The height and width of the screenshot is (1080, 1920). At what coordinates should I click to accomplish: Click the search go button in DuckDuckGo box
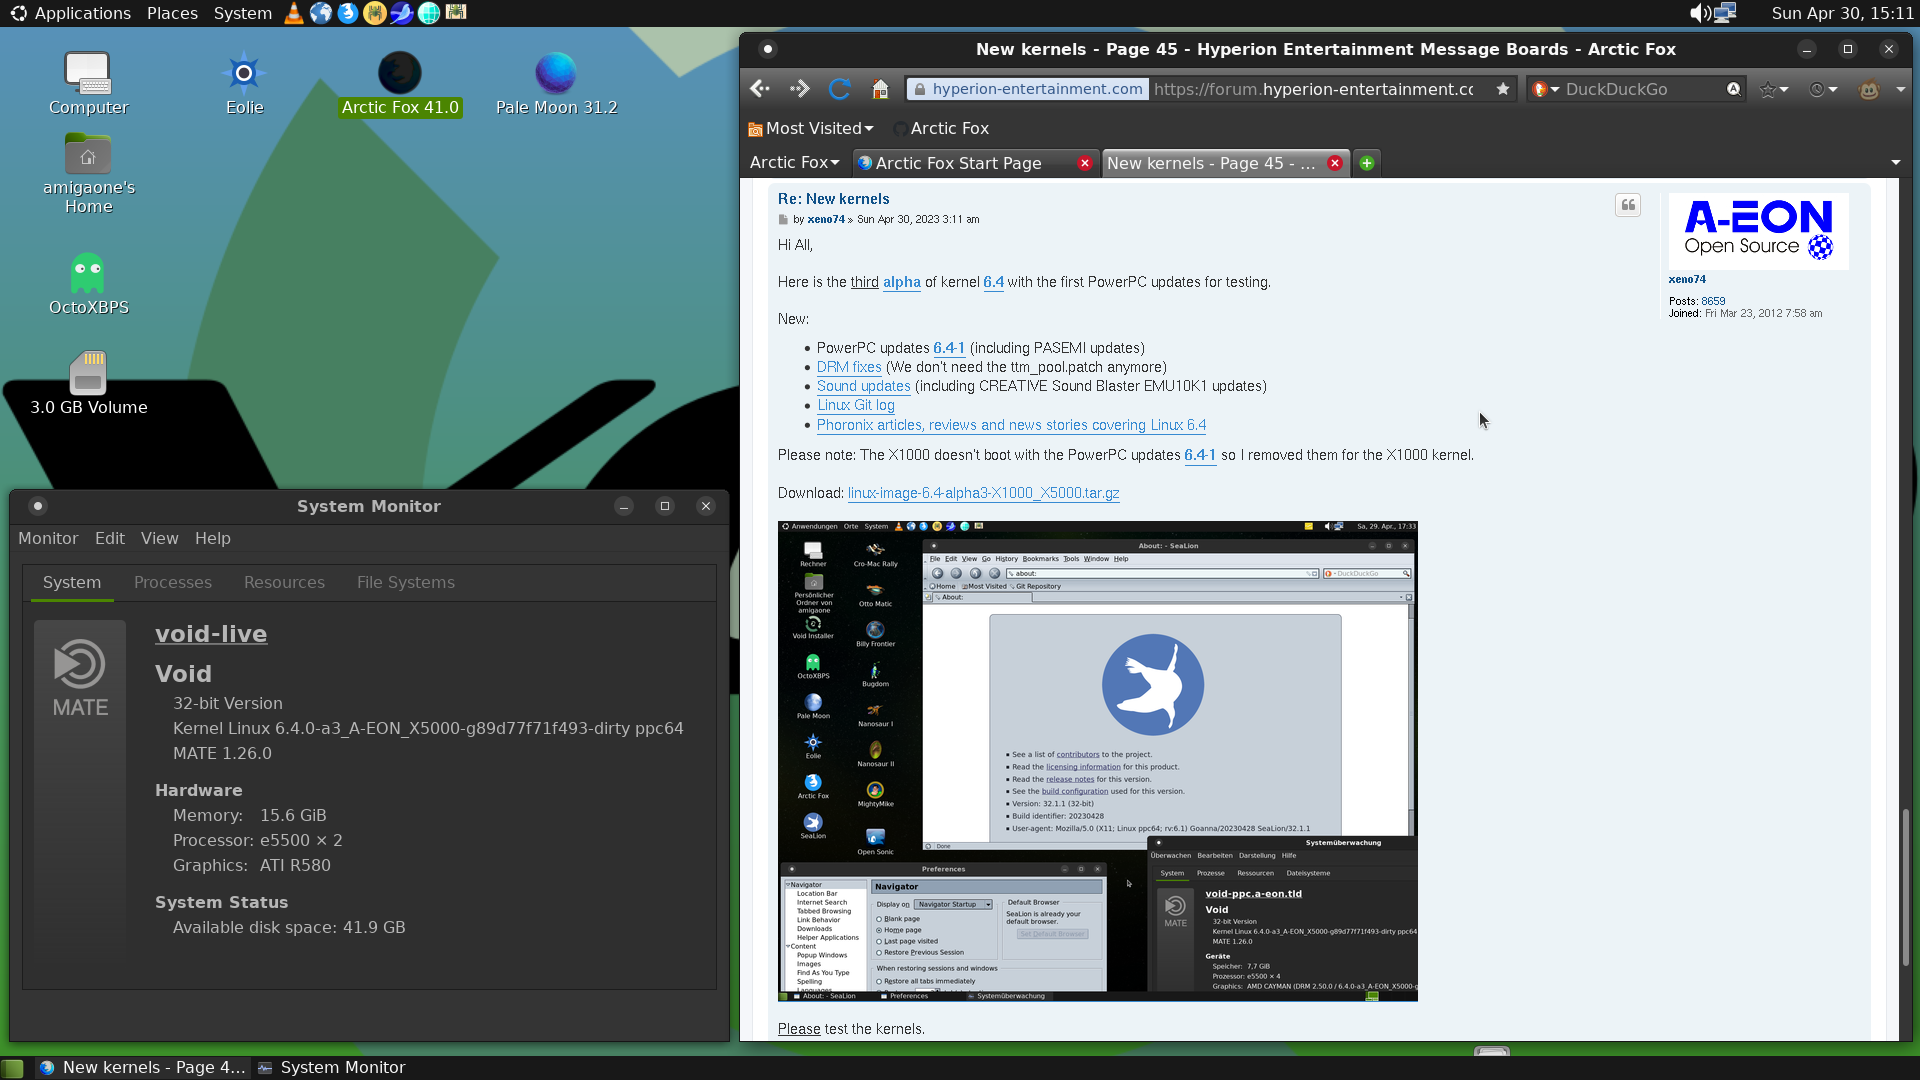coord(1734,89)
